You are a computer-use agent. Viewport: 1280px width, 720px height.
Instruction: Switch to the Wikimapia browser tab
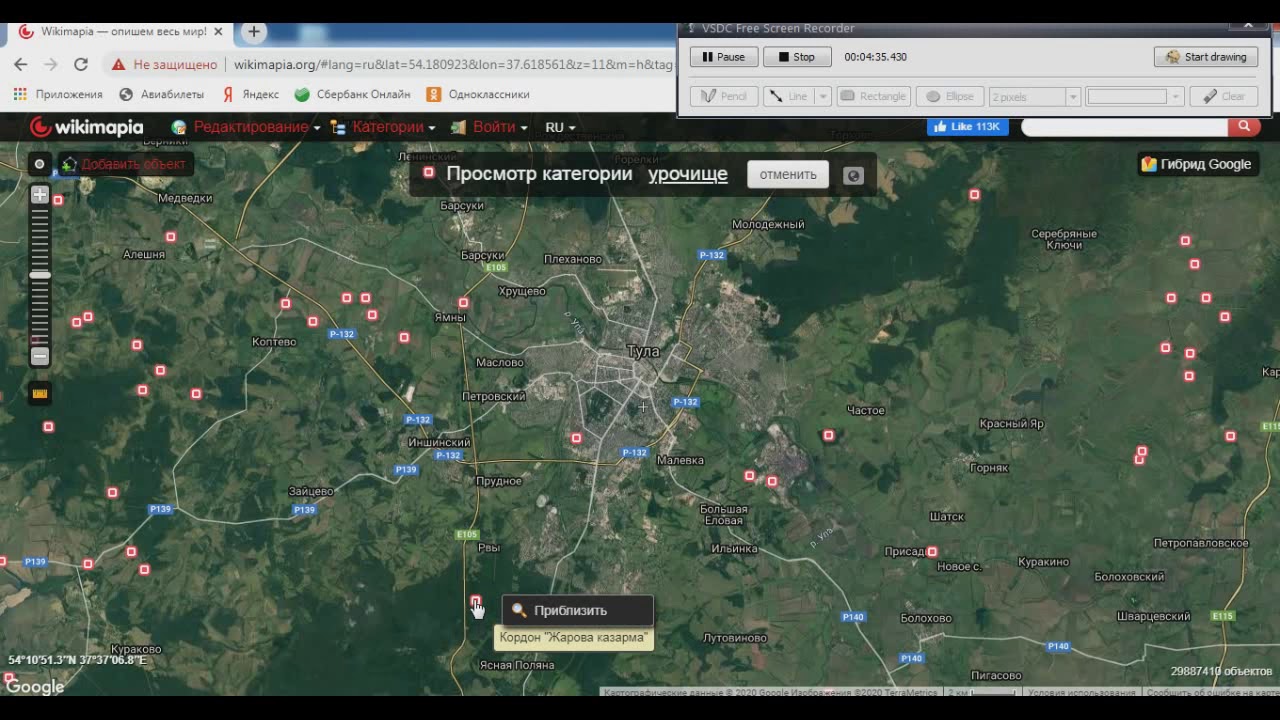coord(118,32)
